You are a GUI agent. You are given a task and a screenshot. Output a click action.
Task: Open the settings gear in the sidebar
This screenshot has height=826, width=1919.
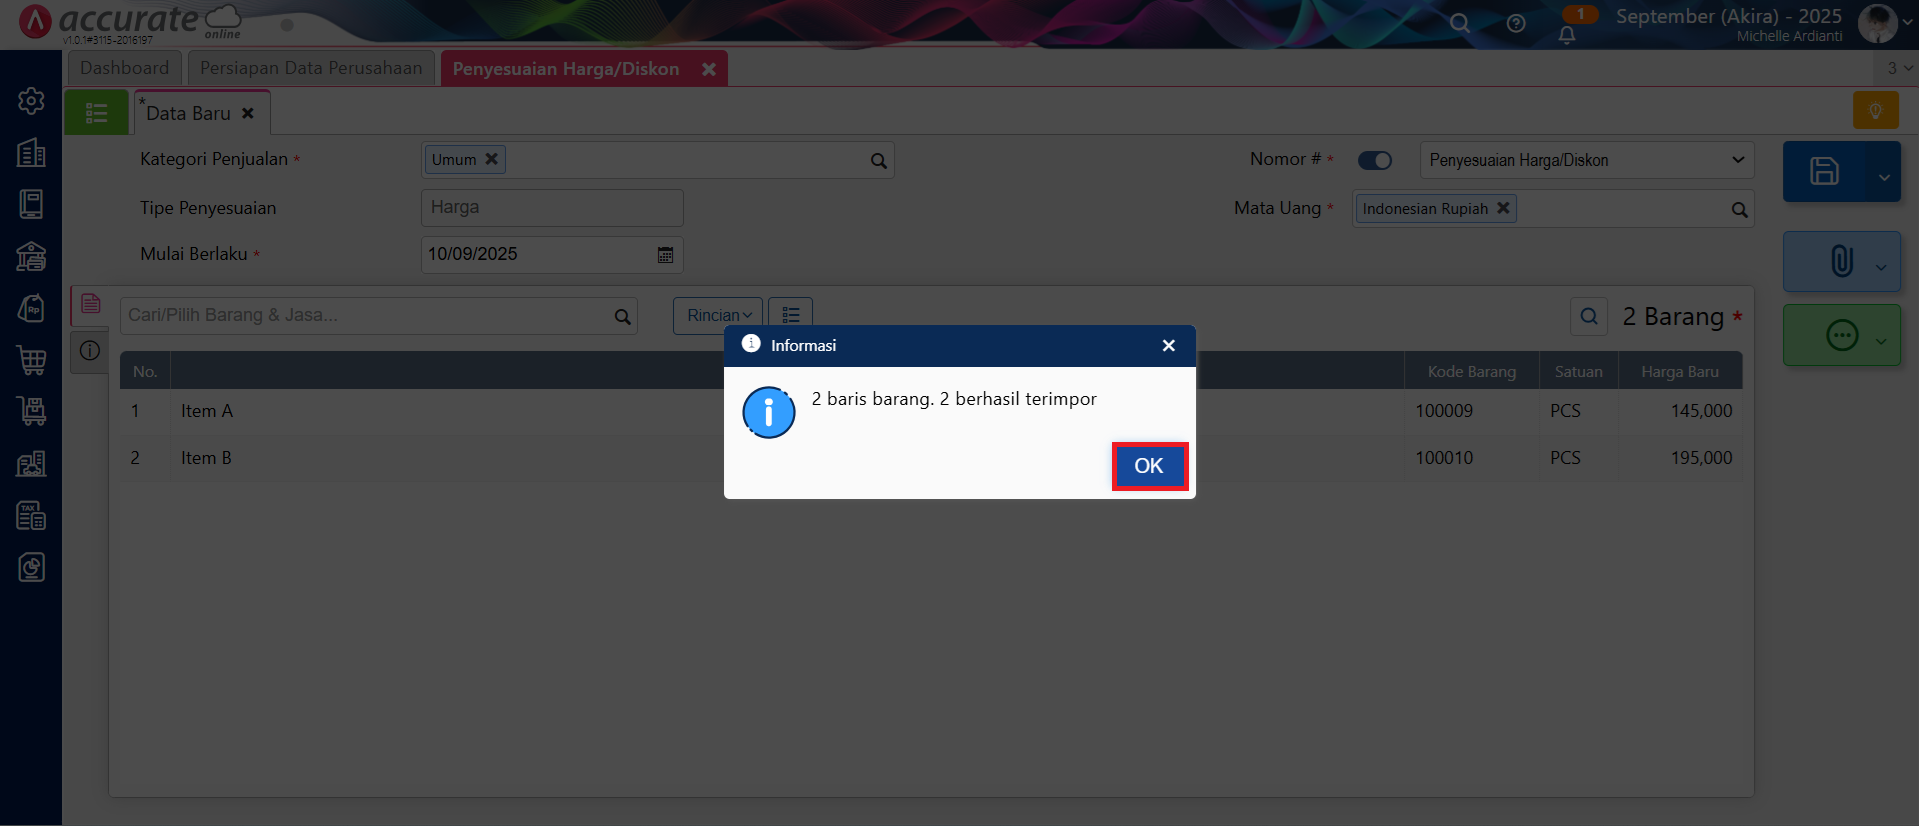pos(31,100)
